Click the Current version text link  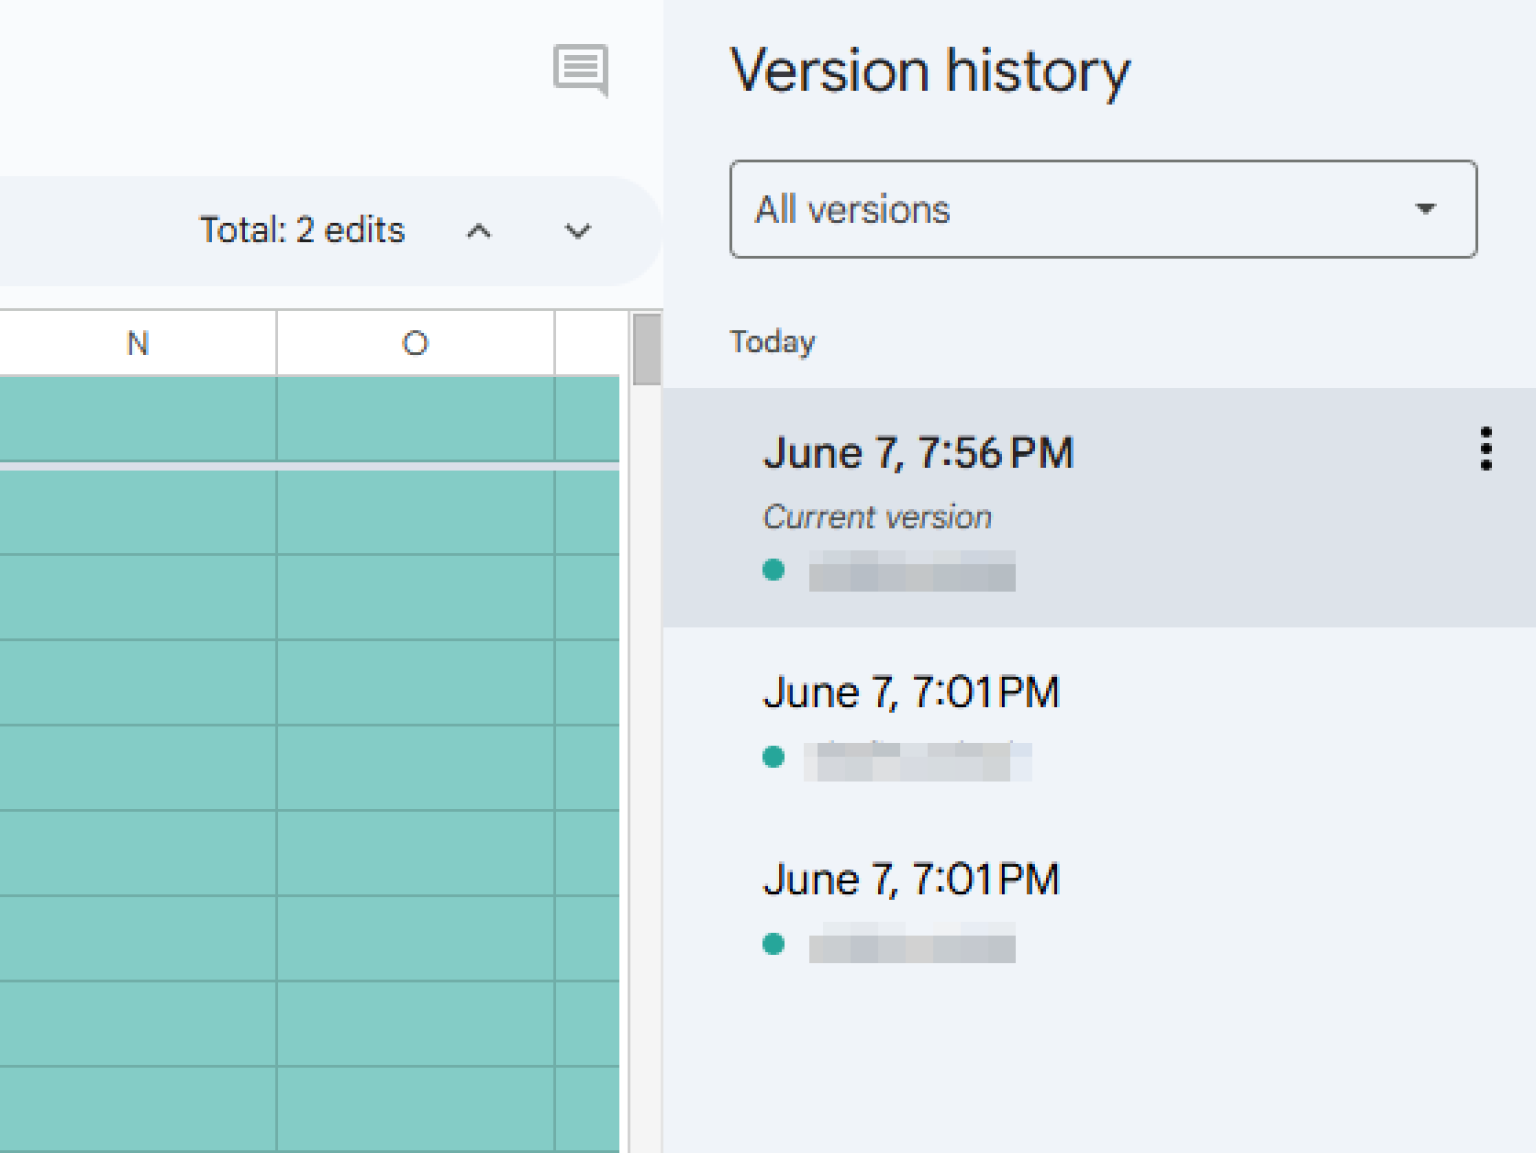(877, 516)
